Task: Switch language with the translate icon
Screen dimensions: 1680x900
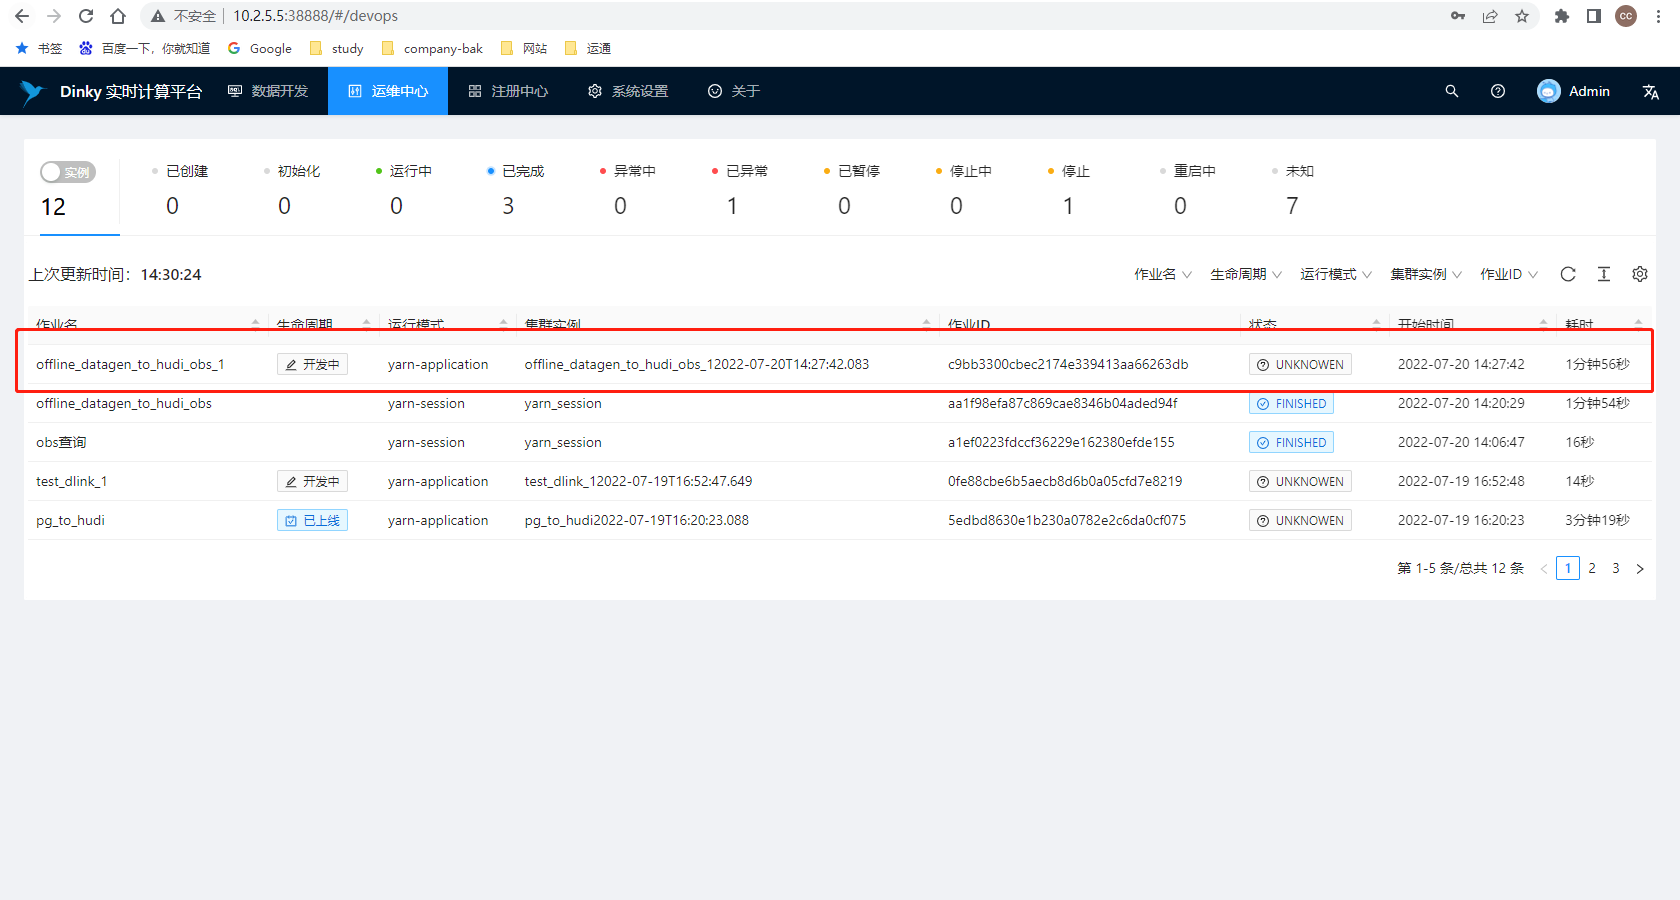Action: coord(1651,92)
